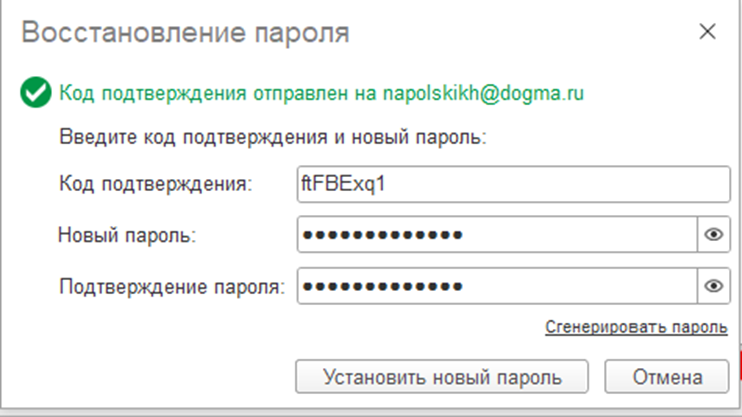Click the Восстановление пароля dialog title
This screenshot has height=417, width=742.
pos(185,32)
